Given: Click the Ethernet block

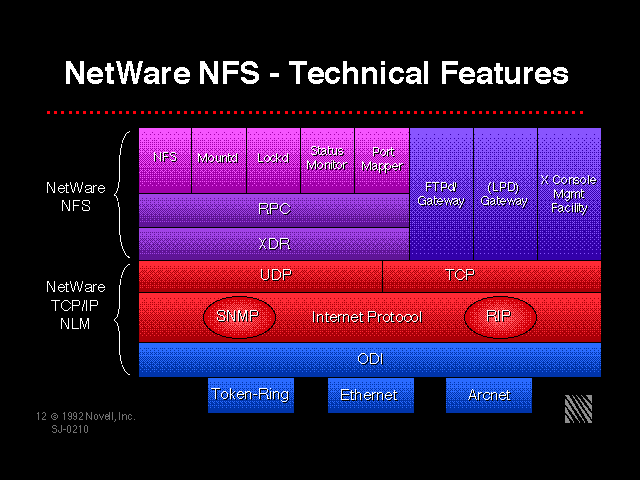Looking at the screenshot, I should pos(371,395).
